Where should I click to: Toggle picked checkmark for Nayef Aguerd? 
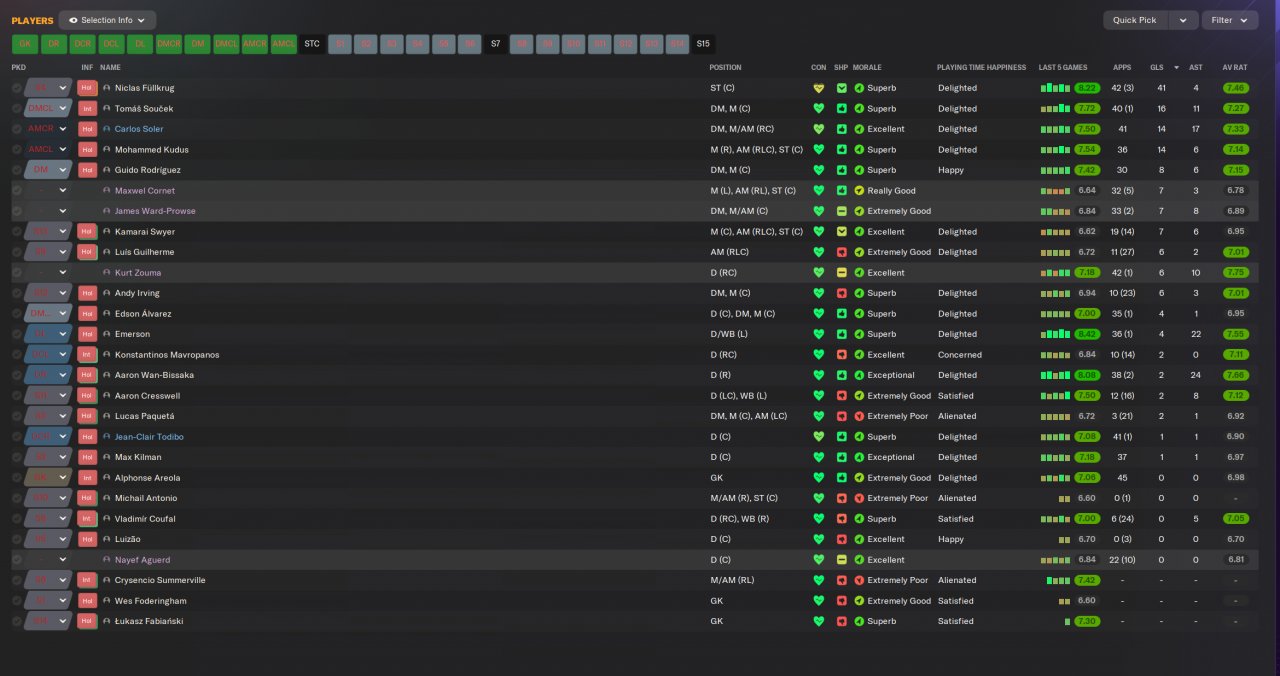tap(17, 560)
